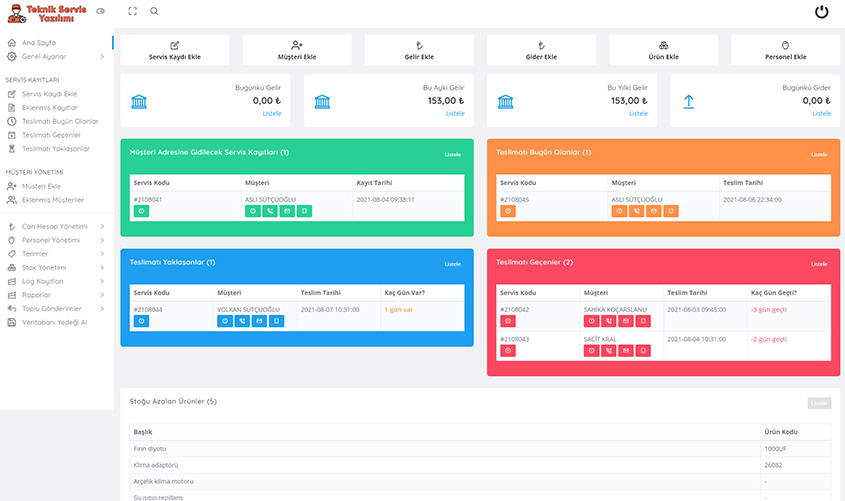Click bank icon in Bu Yılki Gelir card

[x=505, y=101]
